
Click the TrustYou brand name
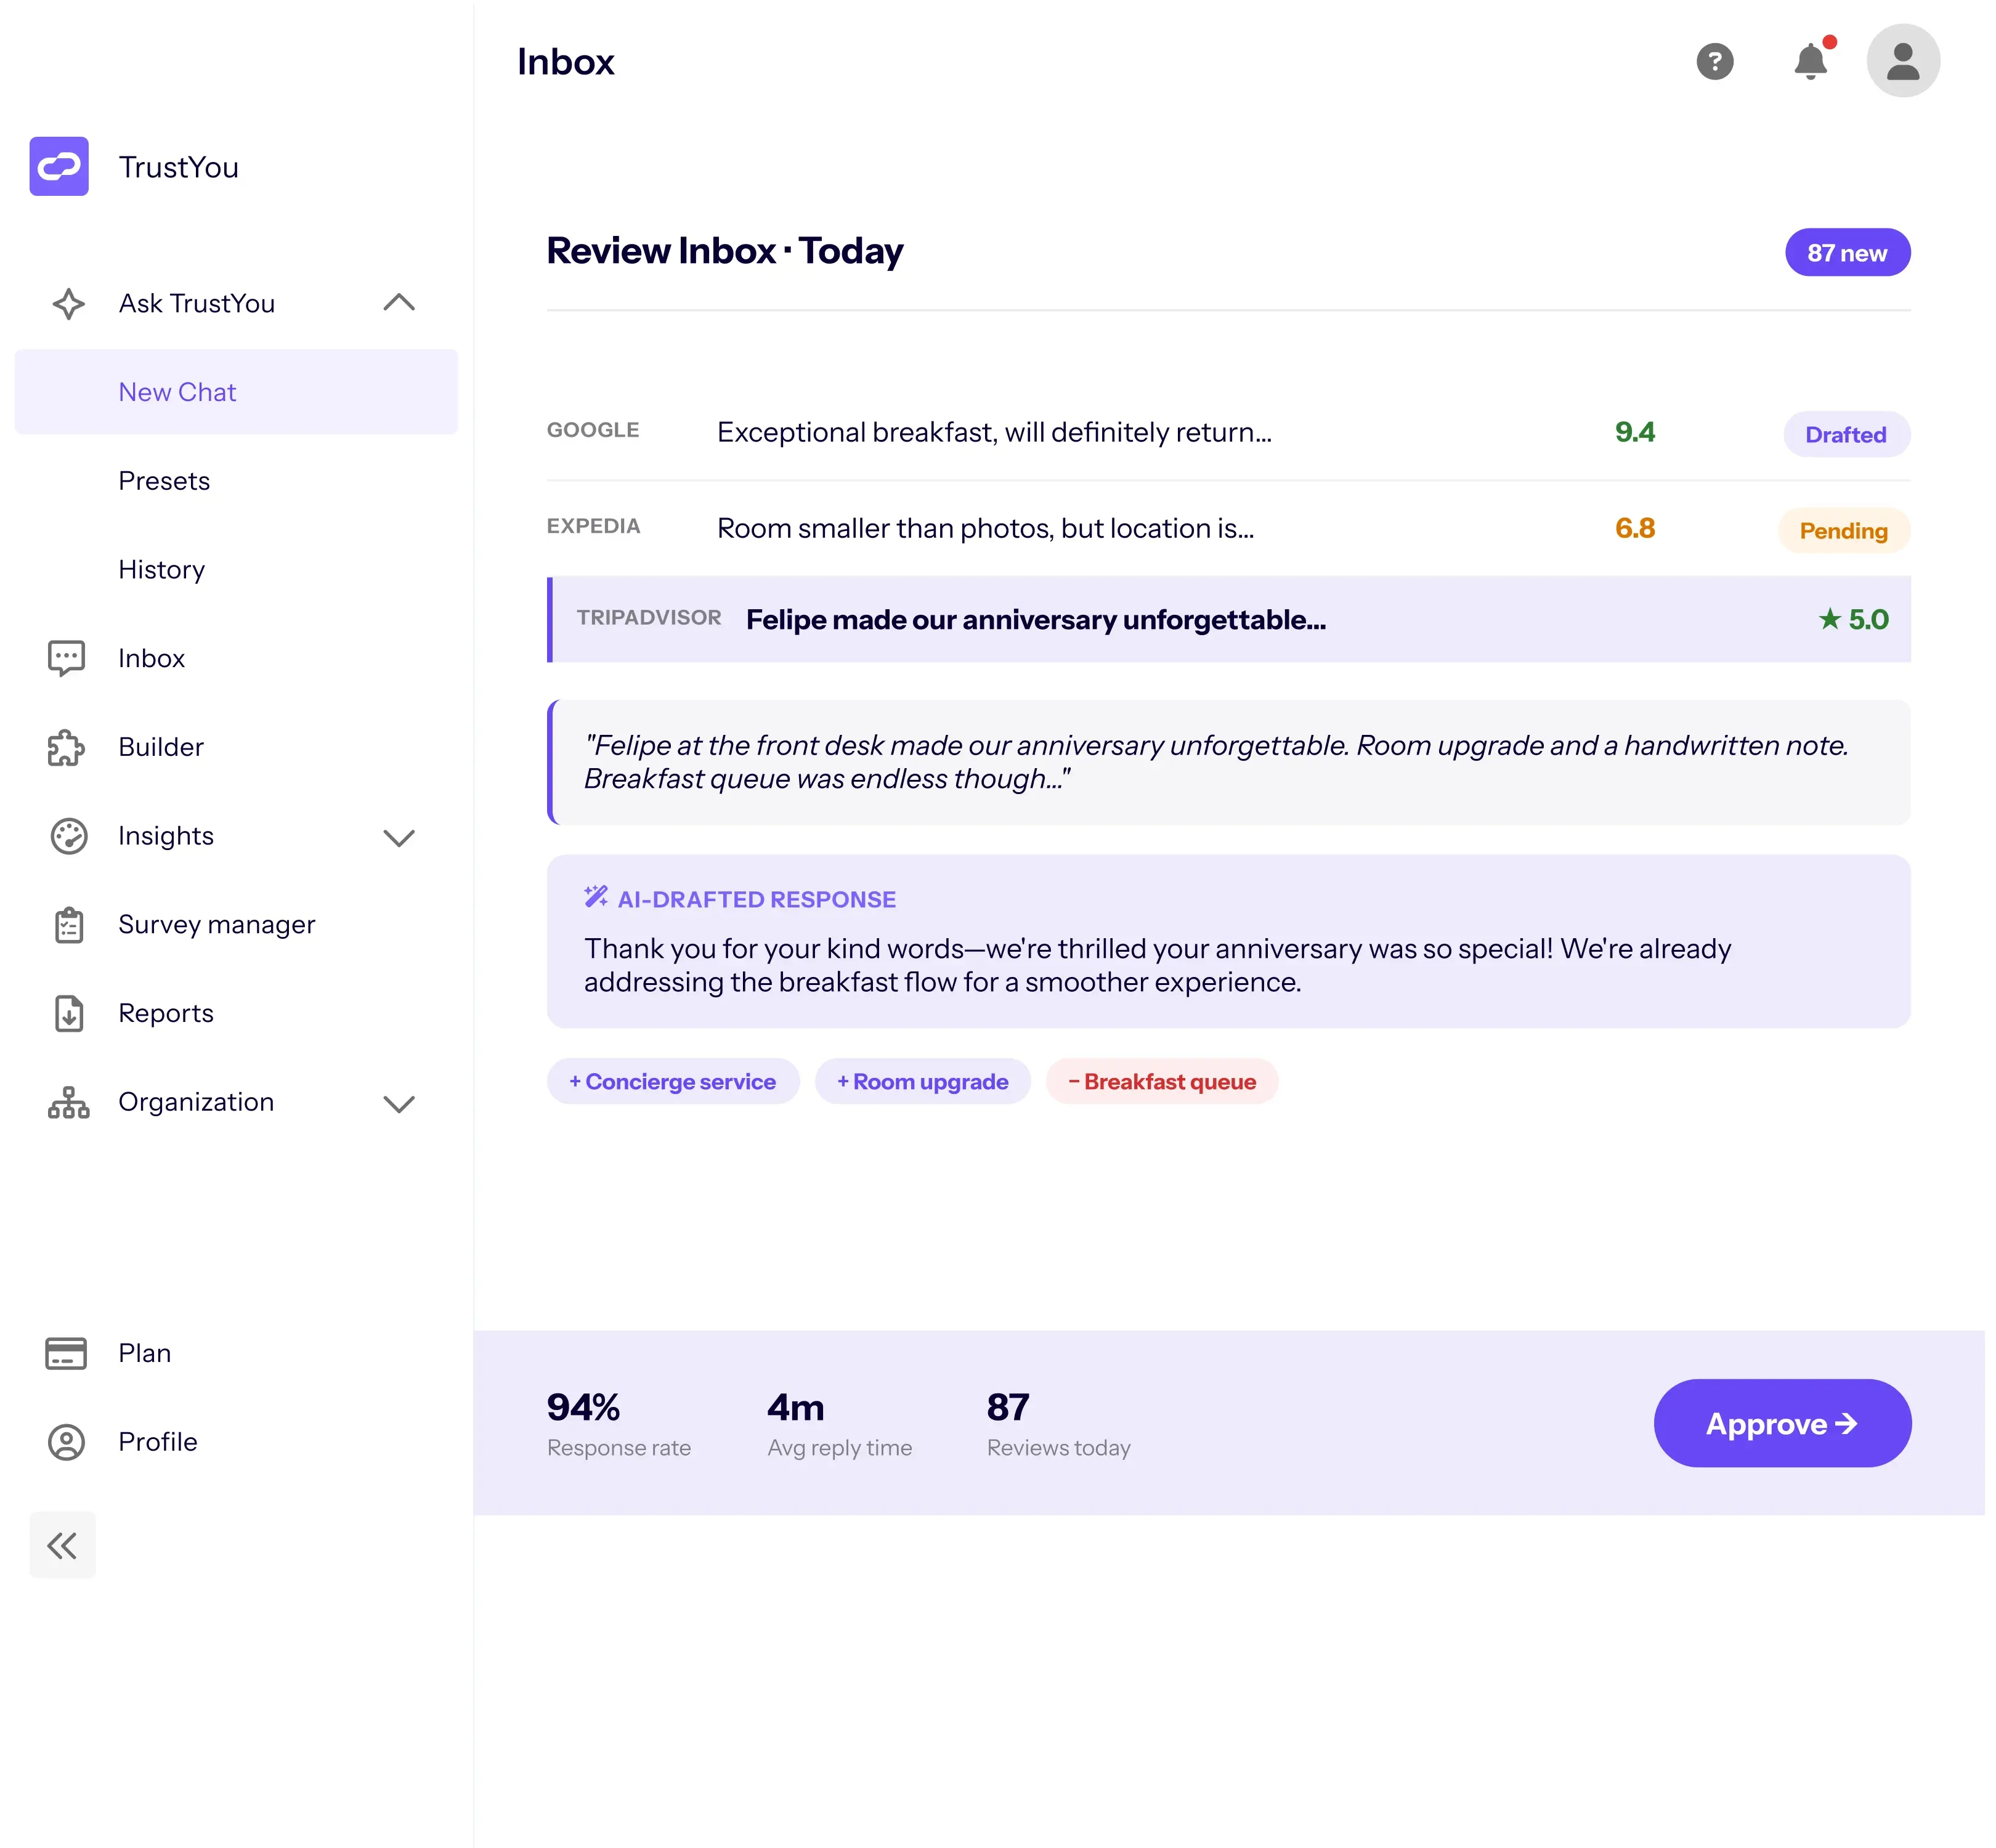[178, 167]
